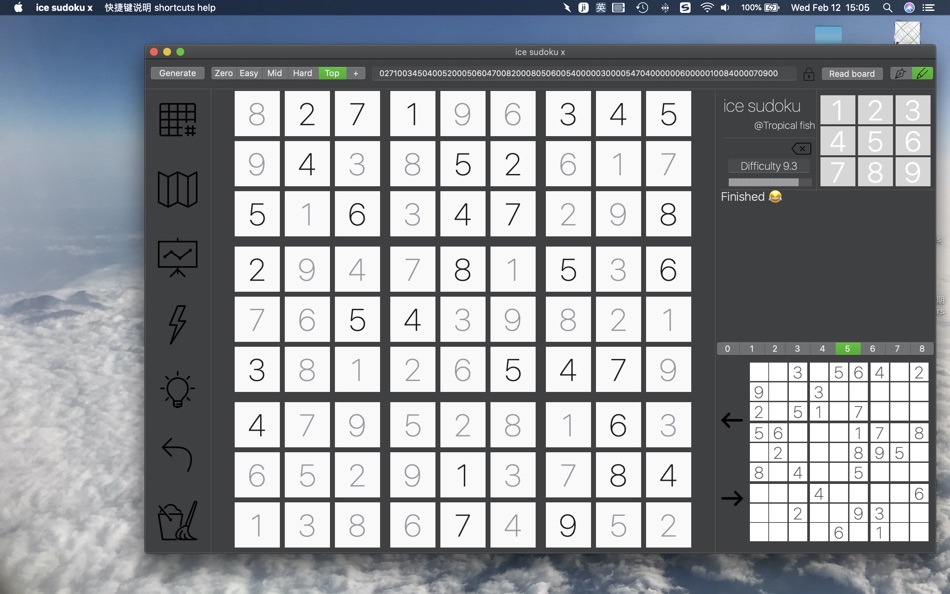
Task: Open the desktop blue folder icon
Action: click(x=828, y=35)
